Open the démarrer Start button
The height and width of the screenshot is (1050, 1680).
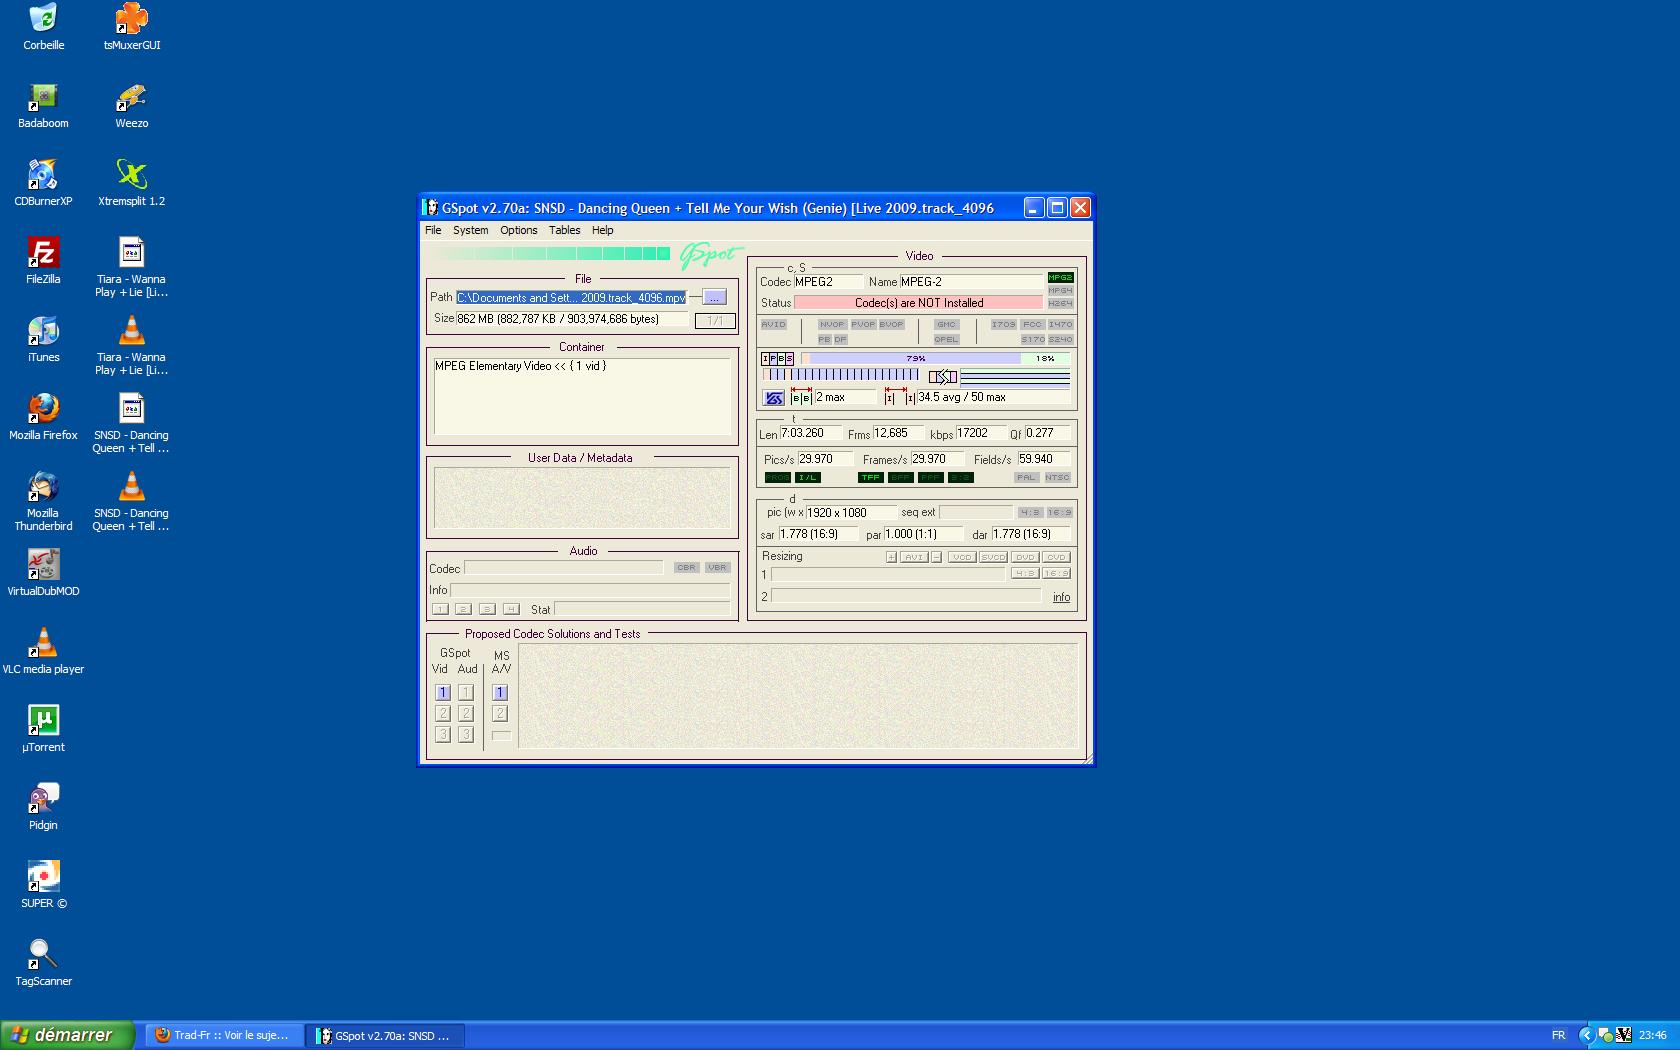[67, 1035]
